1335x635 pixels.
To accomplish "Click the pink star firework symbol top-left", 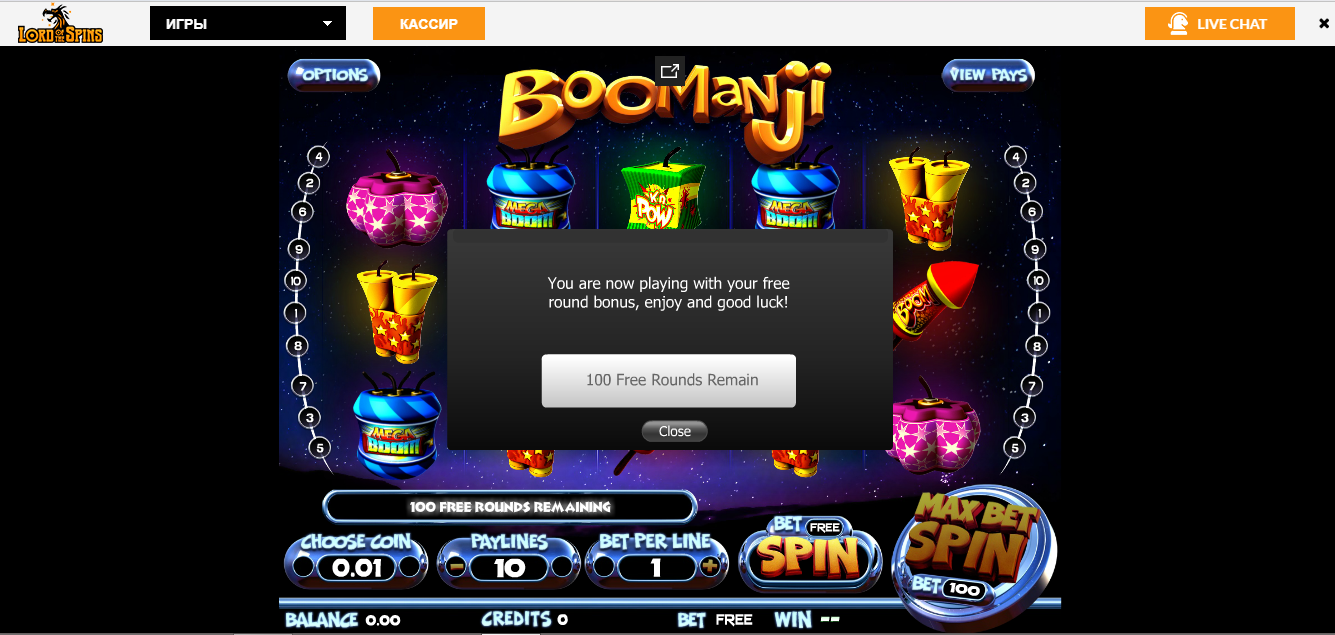I will [396, 202].
